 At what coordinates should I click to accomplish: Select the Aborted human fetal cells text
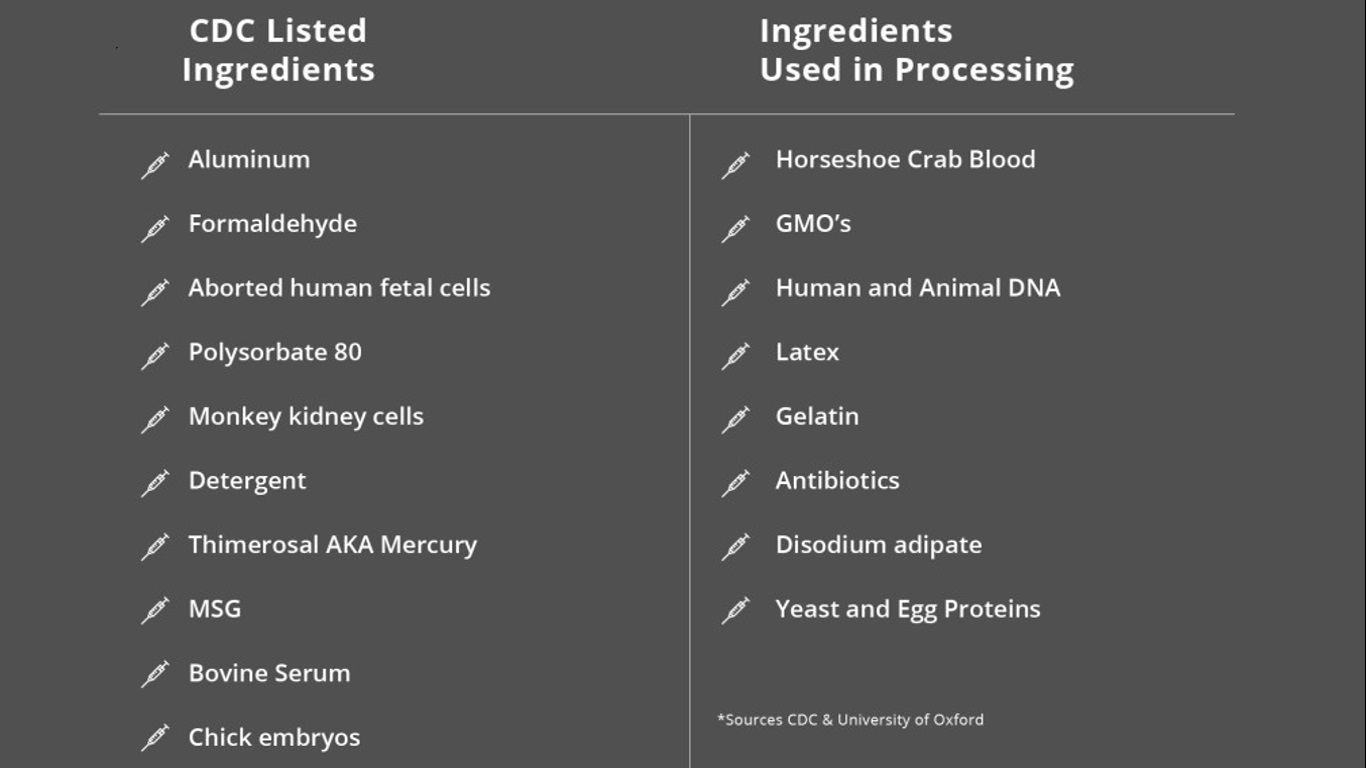pyautogui.click(x=339, y=288)
